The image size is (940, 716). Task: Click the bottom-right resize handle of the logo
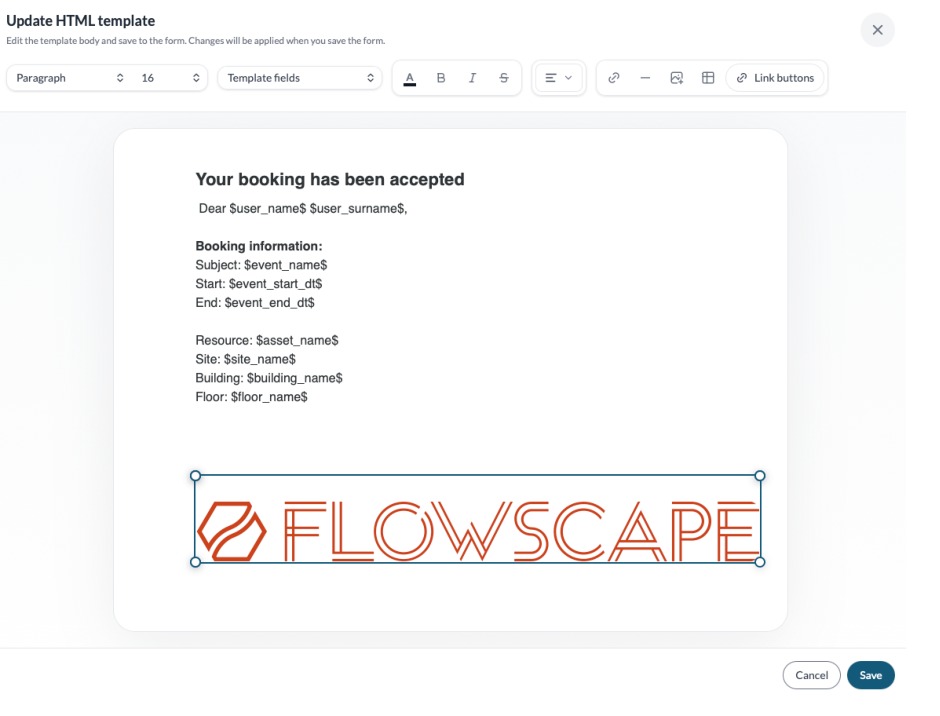pos(760,562)
